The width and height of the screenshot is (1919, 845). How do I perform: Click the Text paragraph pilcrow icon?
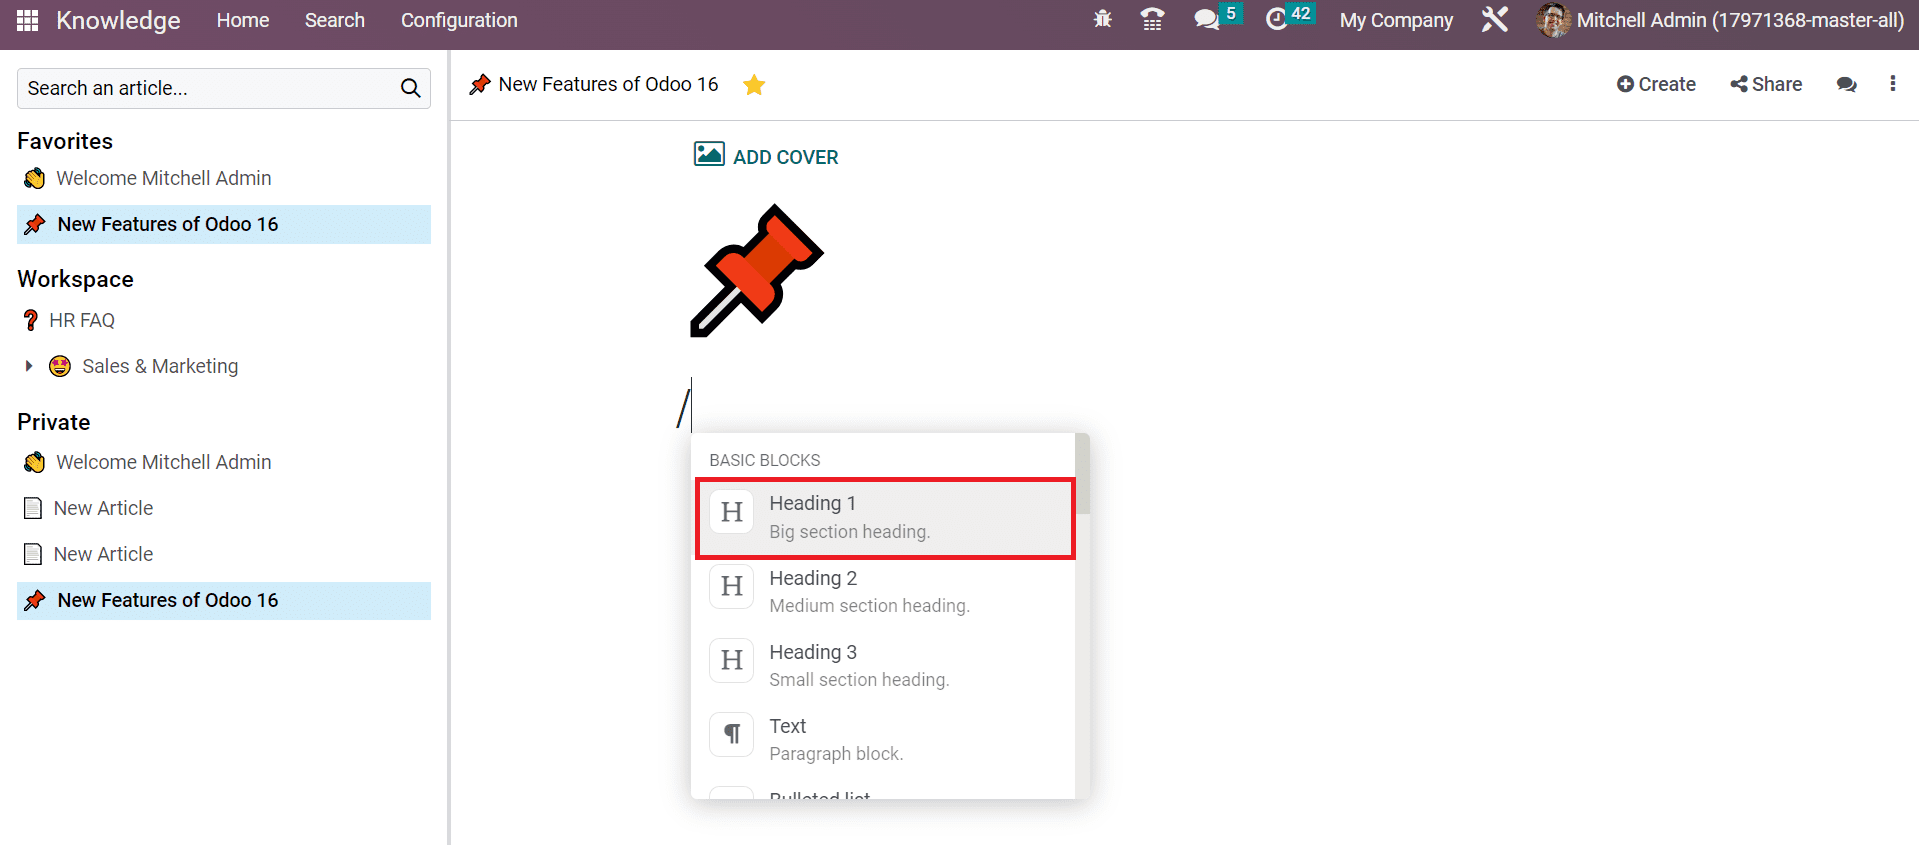pos(732,734)
